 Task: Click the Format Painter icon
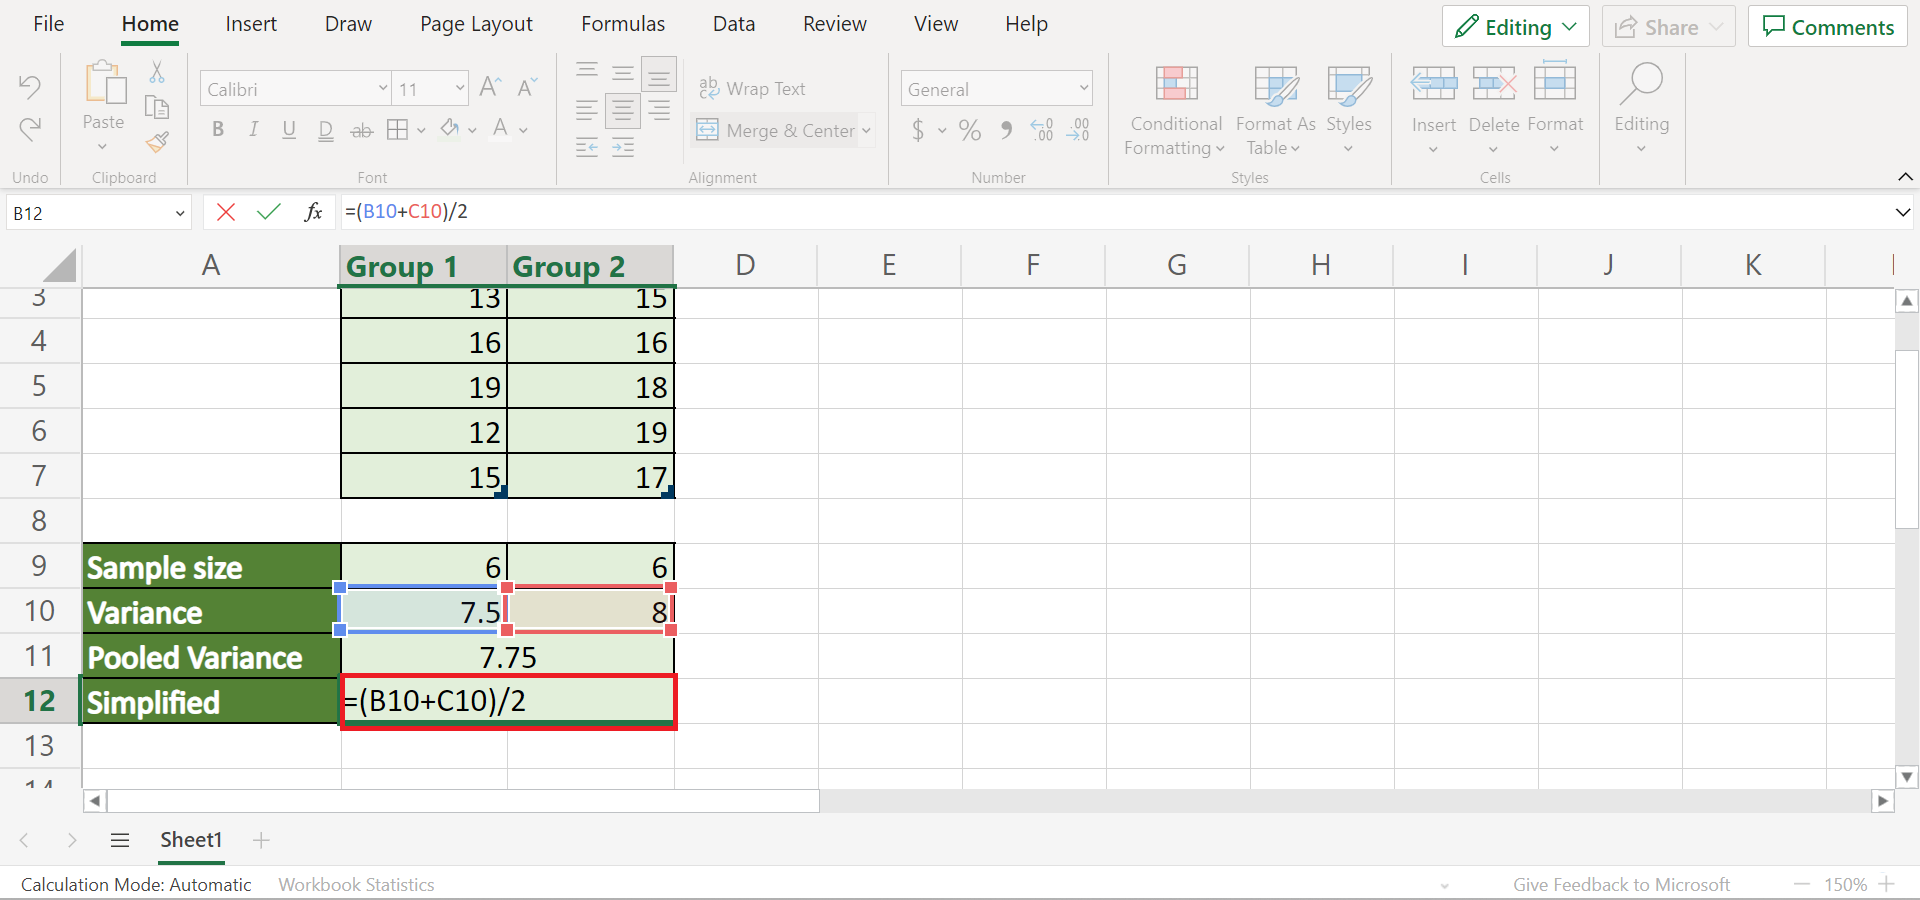[x=157, y=142]
